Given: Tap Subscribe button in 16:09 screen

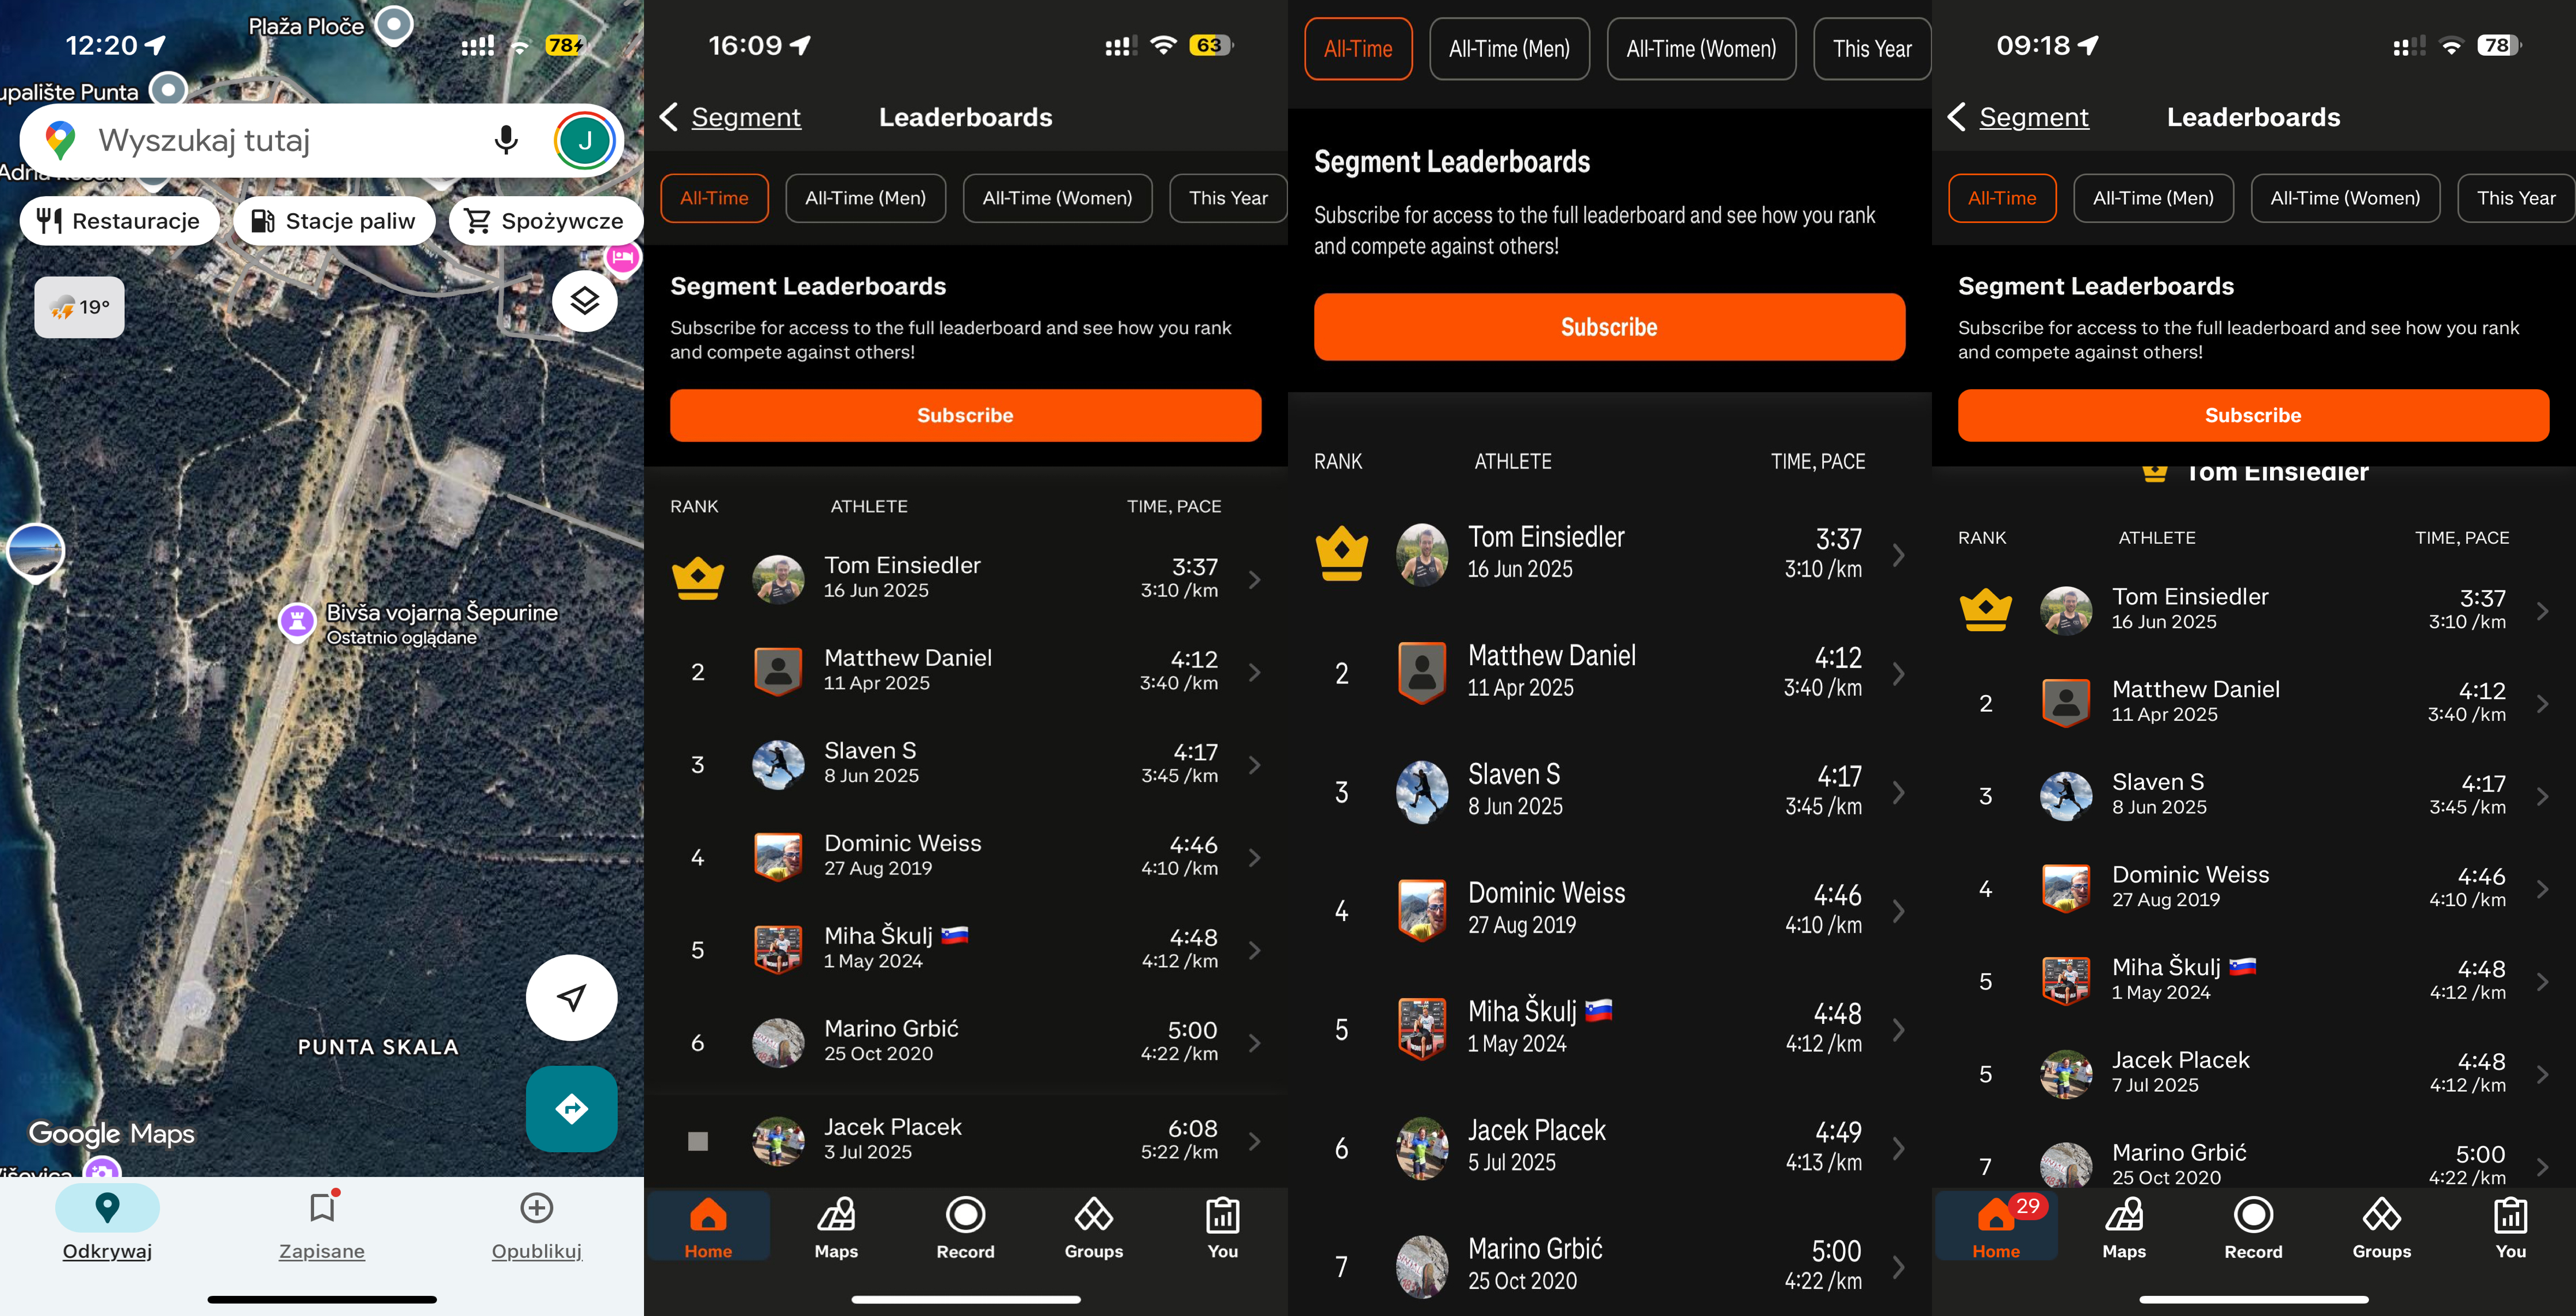Looking at the screenshot, I should [965, 415].
